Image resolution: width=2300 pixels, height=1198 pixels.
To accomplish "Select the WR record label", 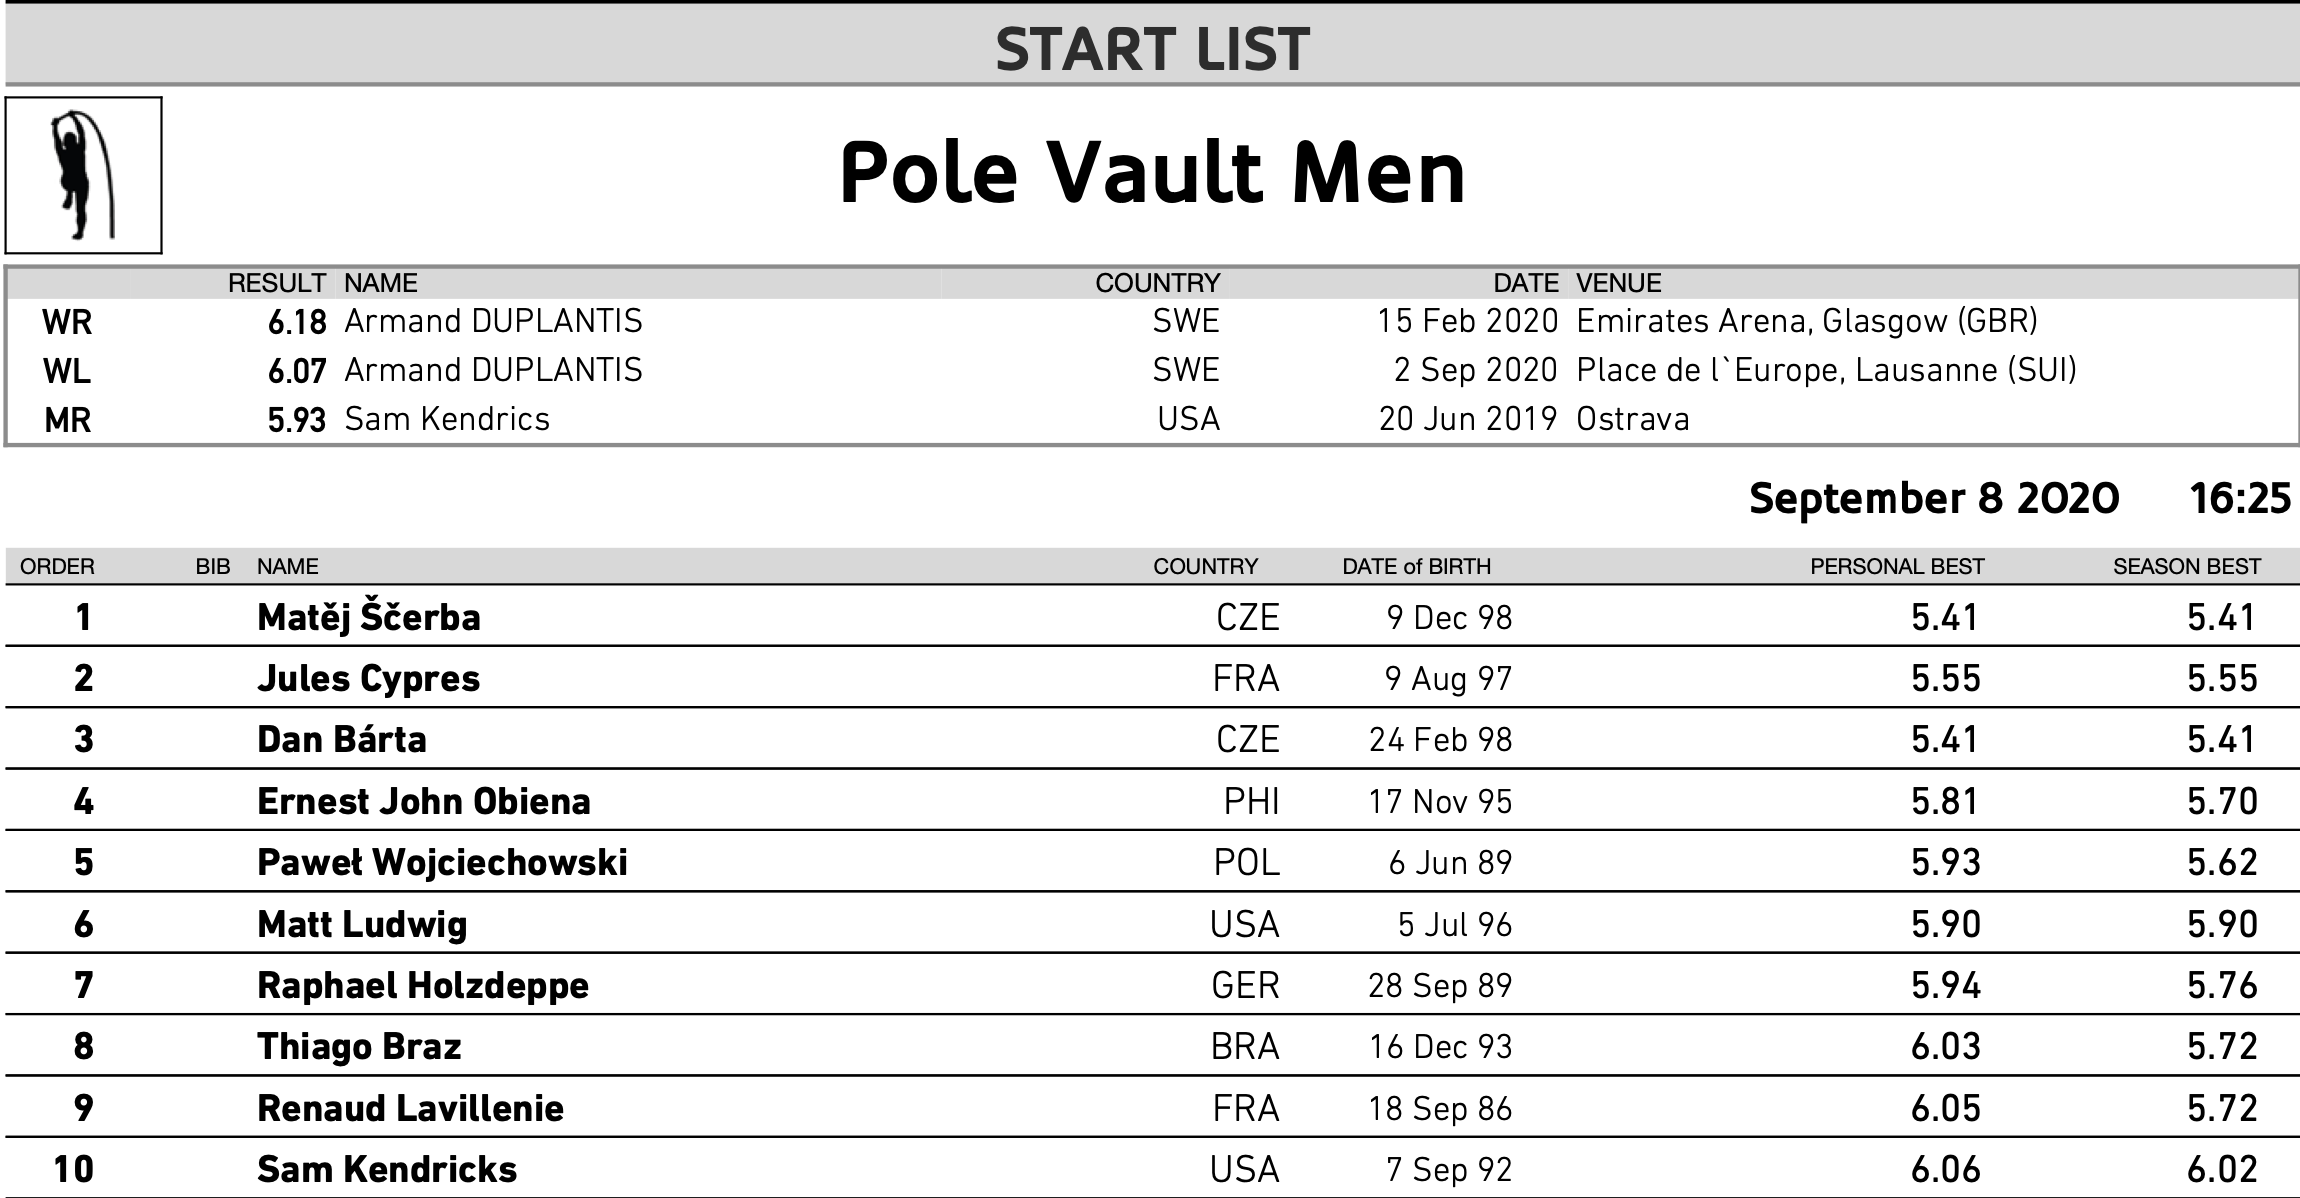I will (67, 322).
